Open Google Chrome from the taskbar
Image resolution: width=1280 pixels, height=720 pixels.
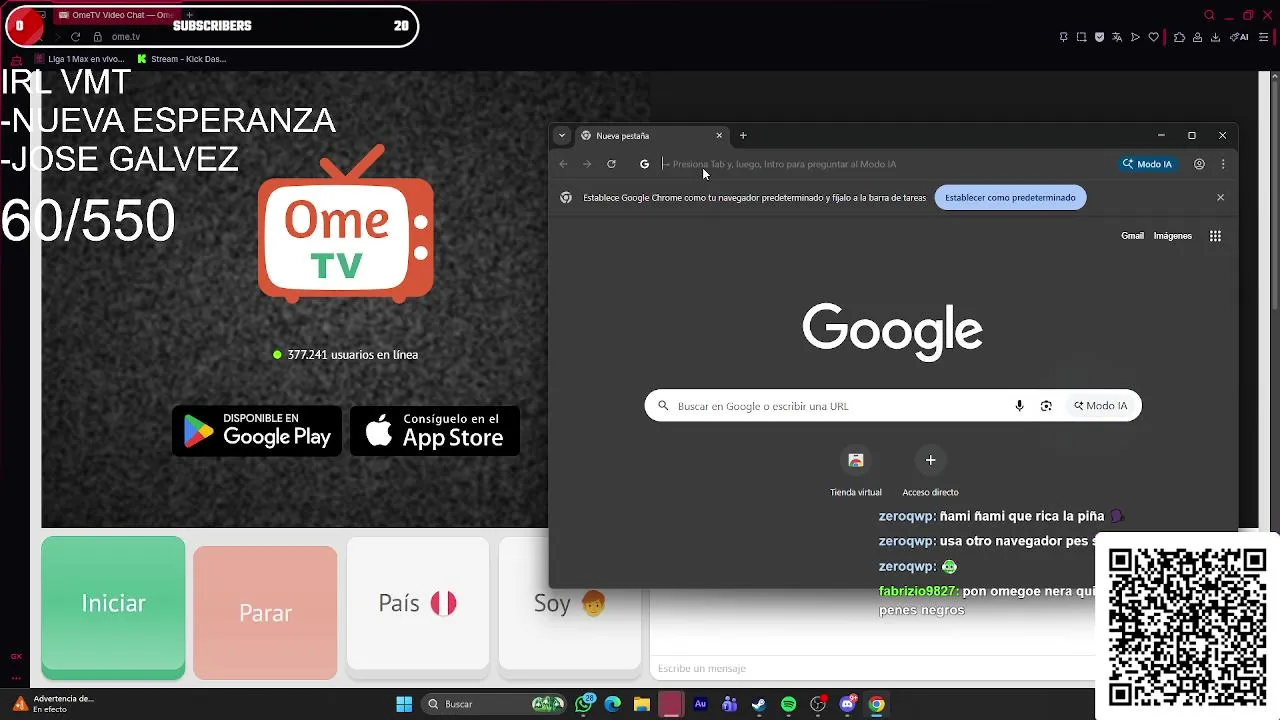click(877, 704)
